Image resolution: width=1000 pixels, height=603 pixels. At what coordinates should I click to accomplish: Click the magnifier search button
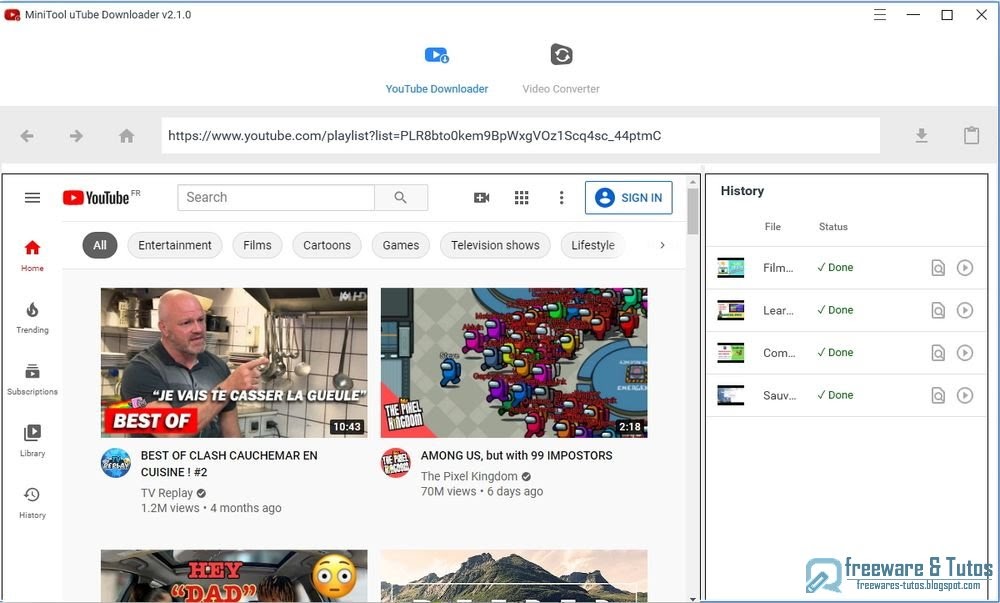pos(401,198)
